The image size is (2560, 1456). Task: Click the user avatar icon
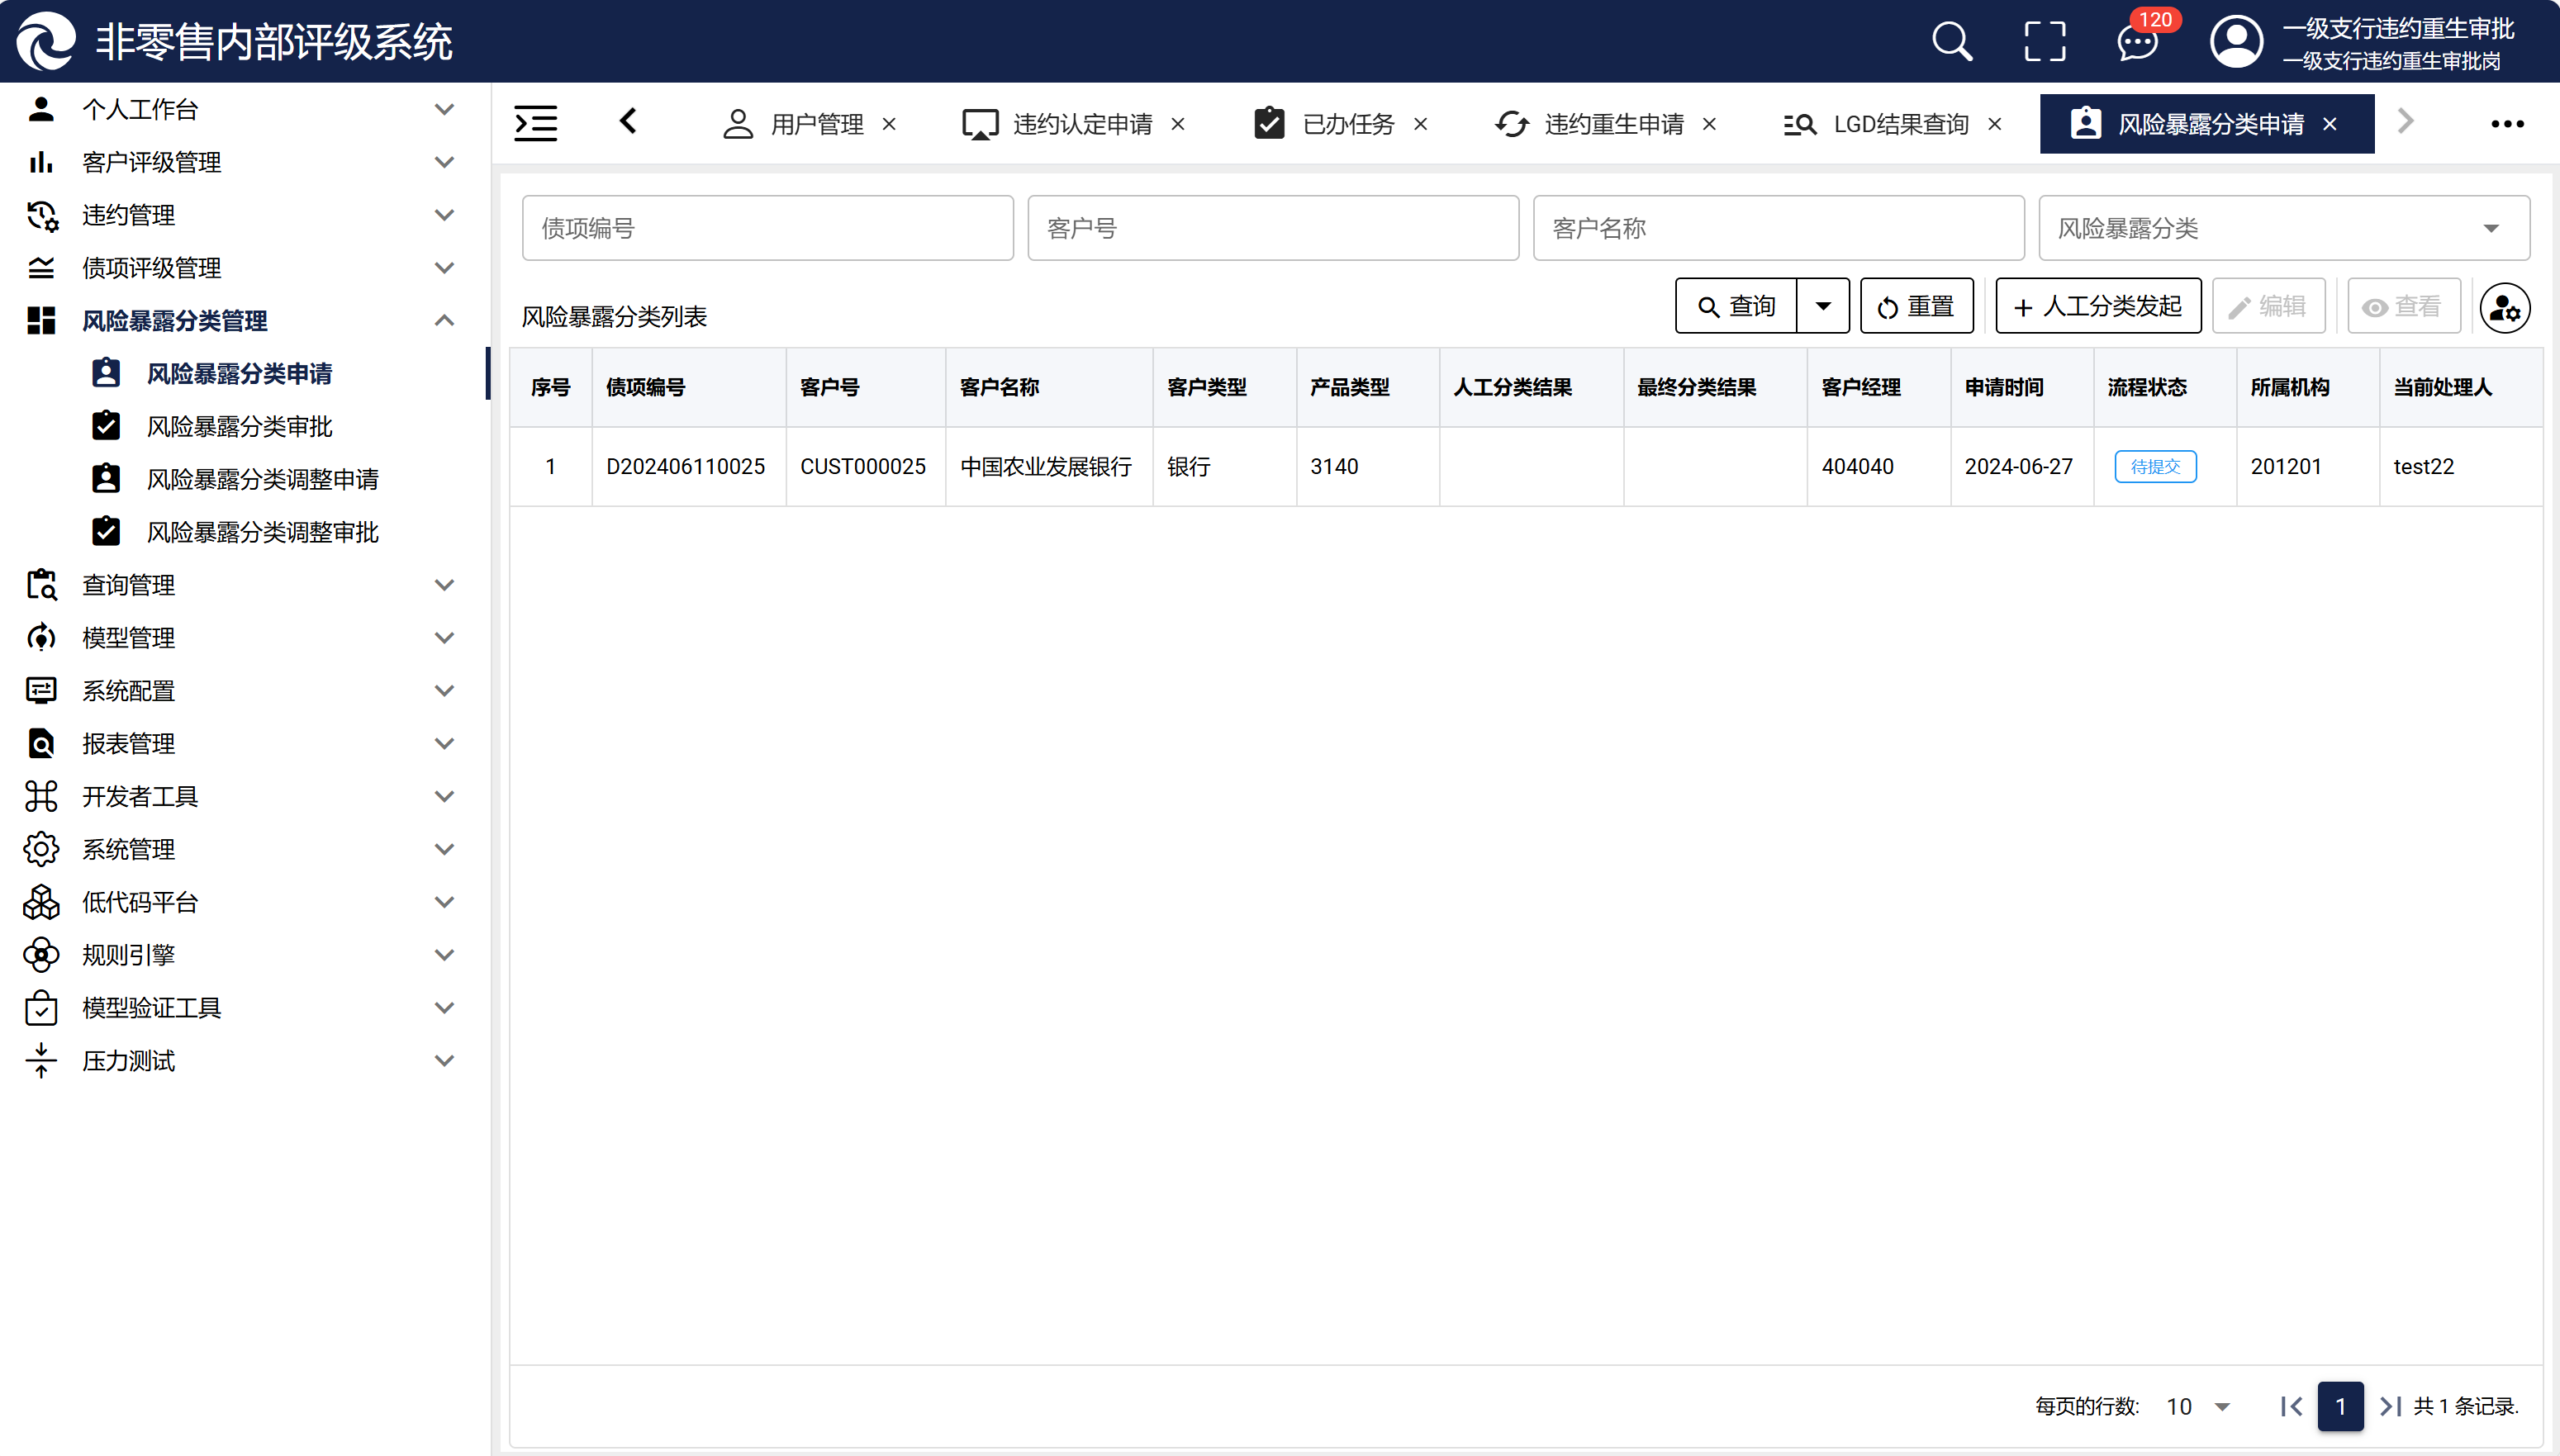coord(2236,42)
